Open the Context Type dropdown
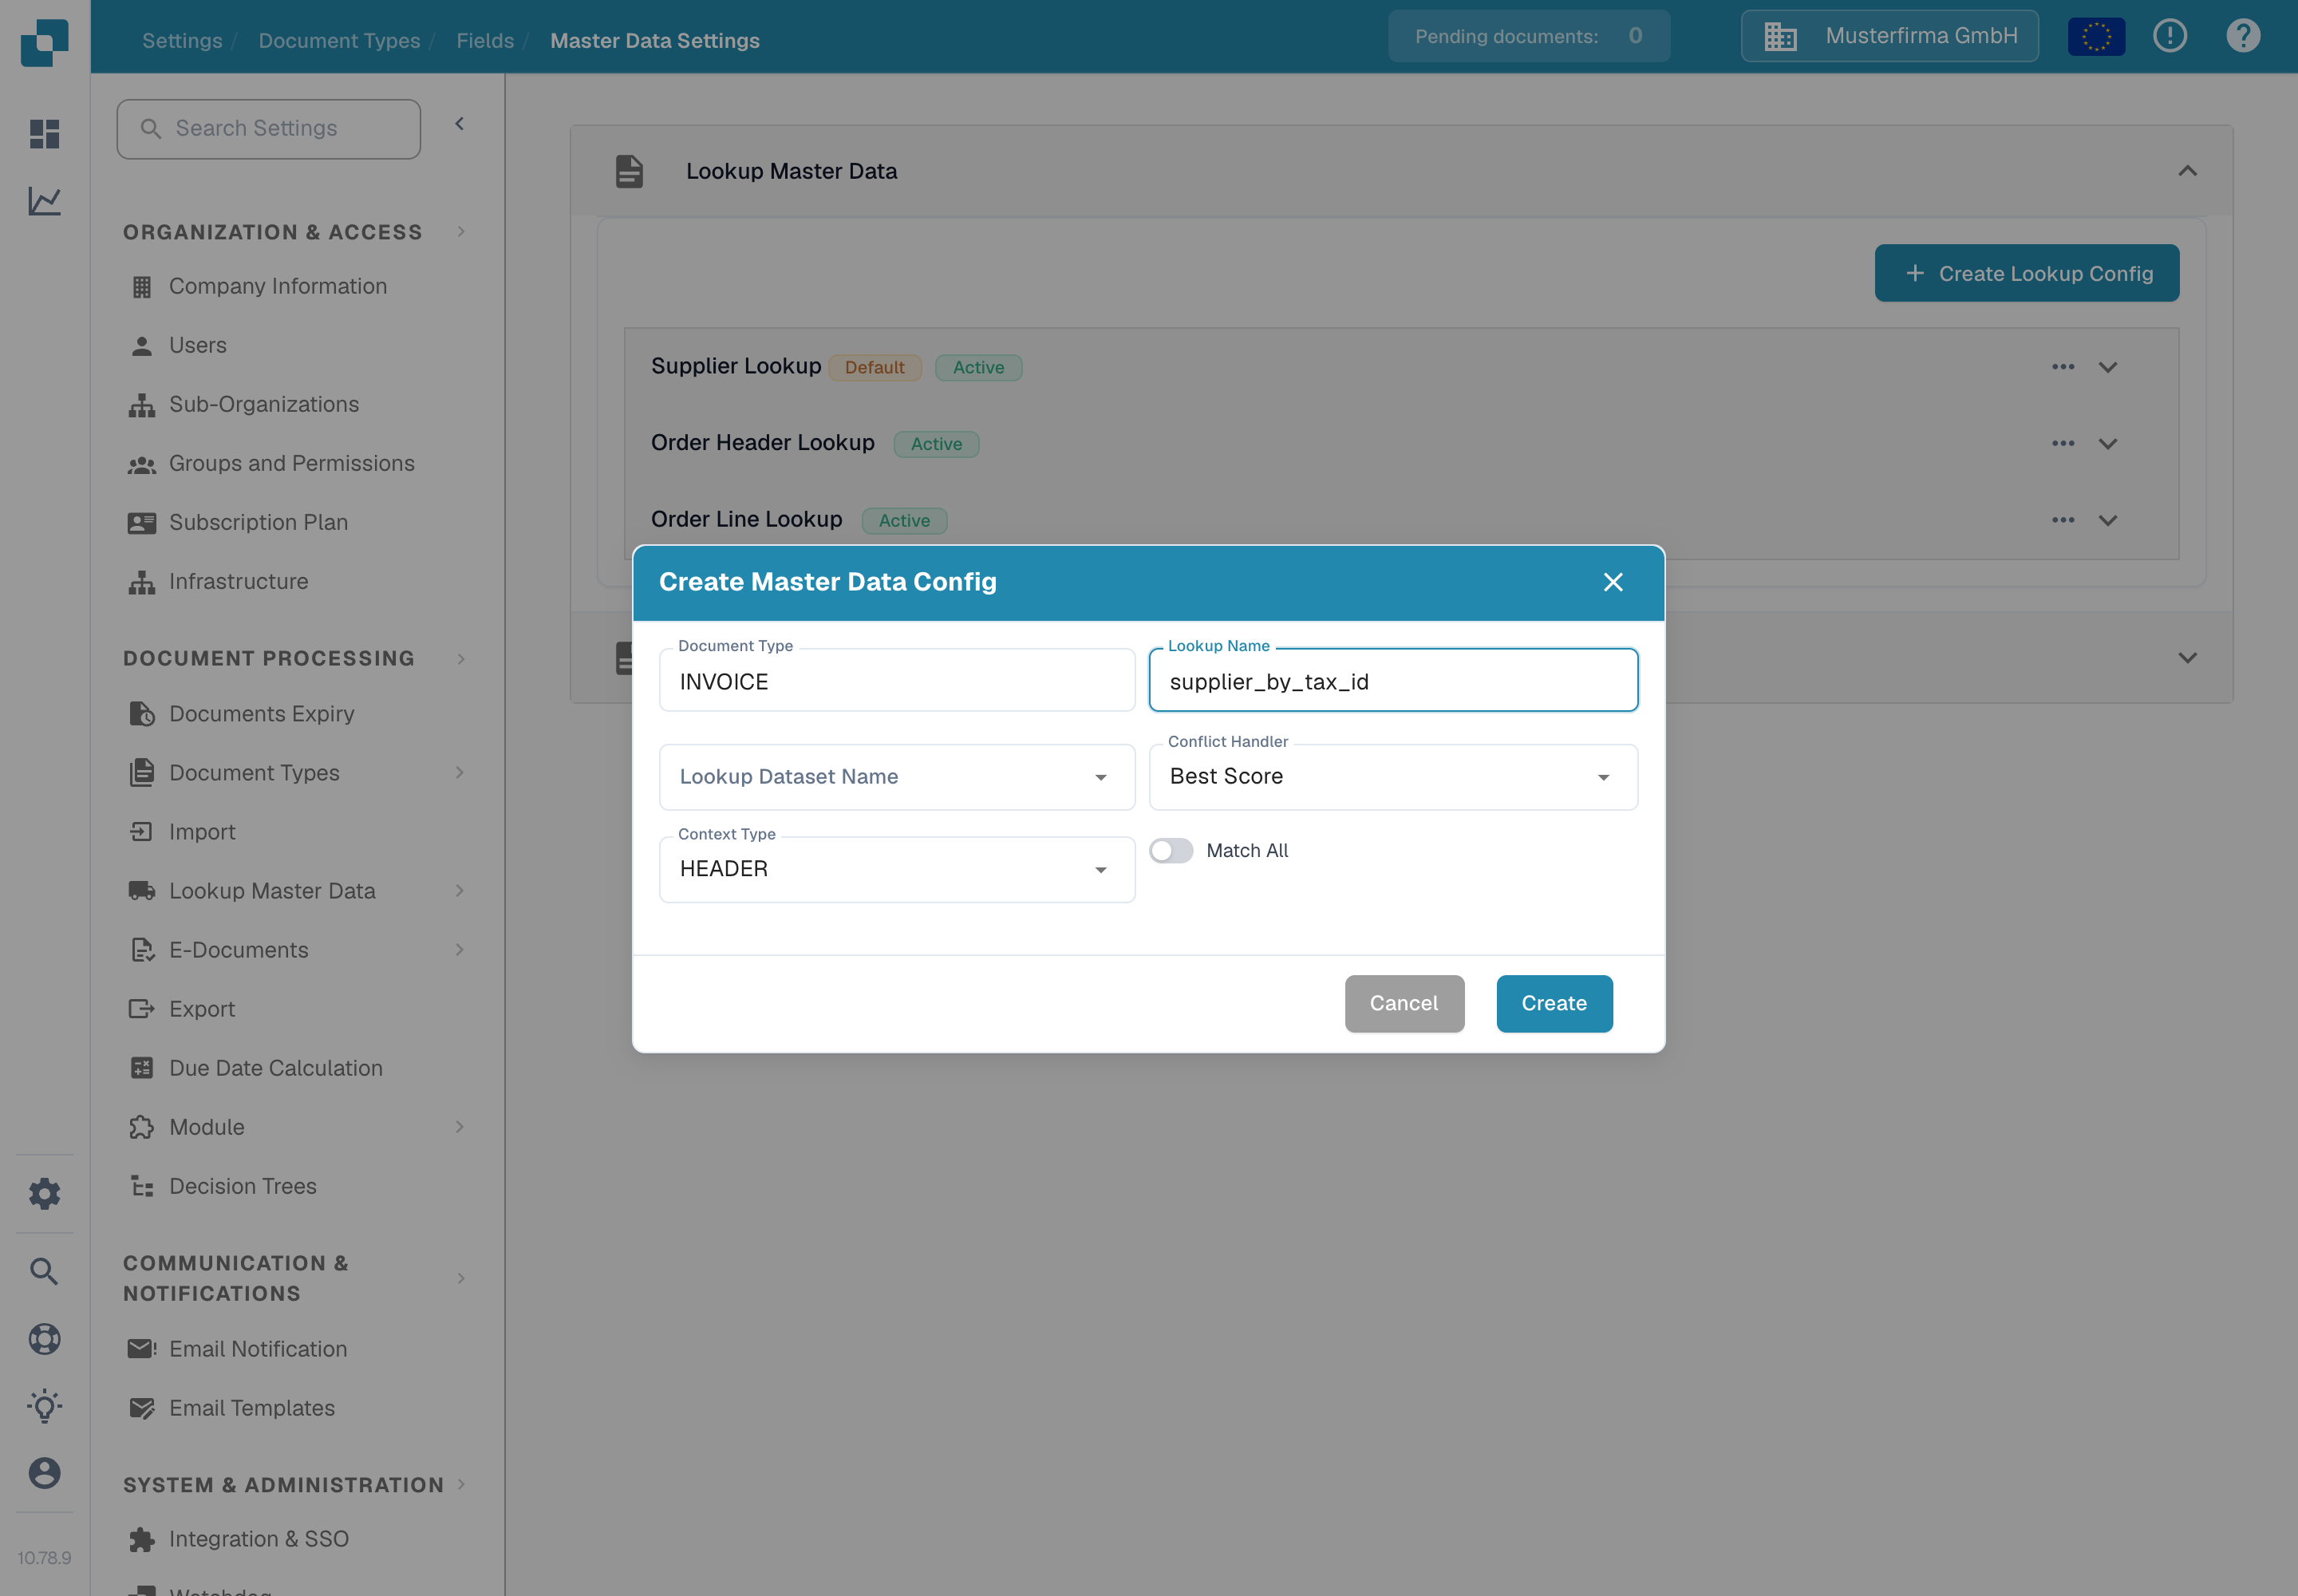 (897, 869)
